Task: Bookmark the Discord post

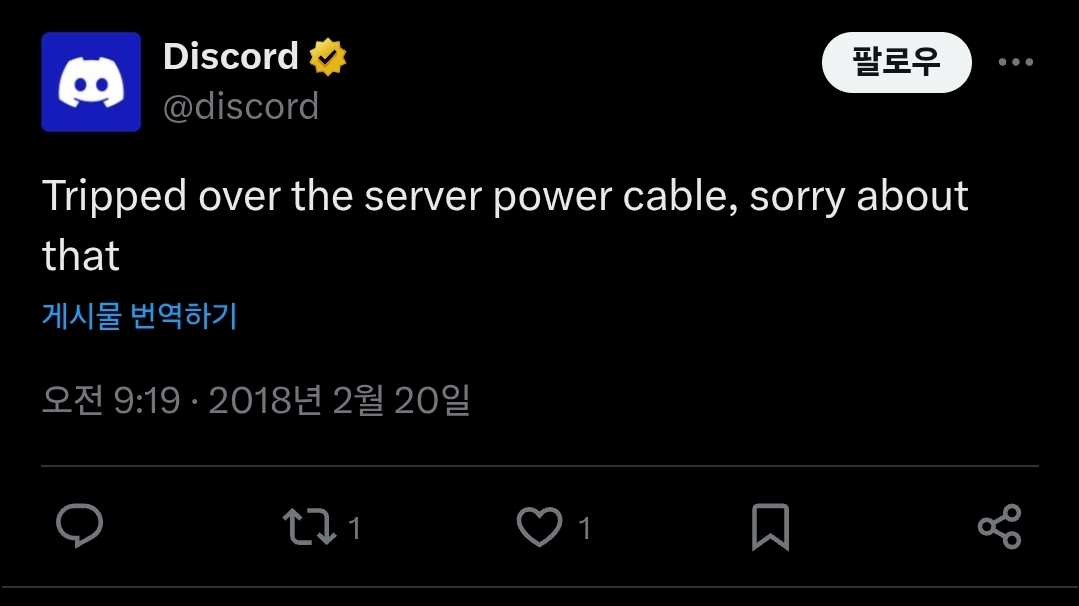Action: 770,526
